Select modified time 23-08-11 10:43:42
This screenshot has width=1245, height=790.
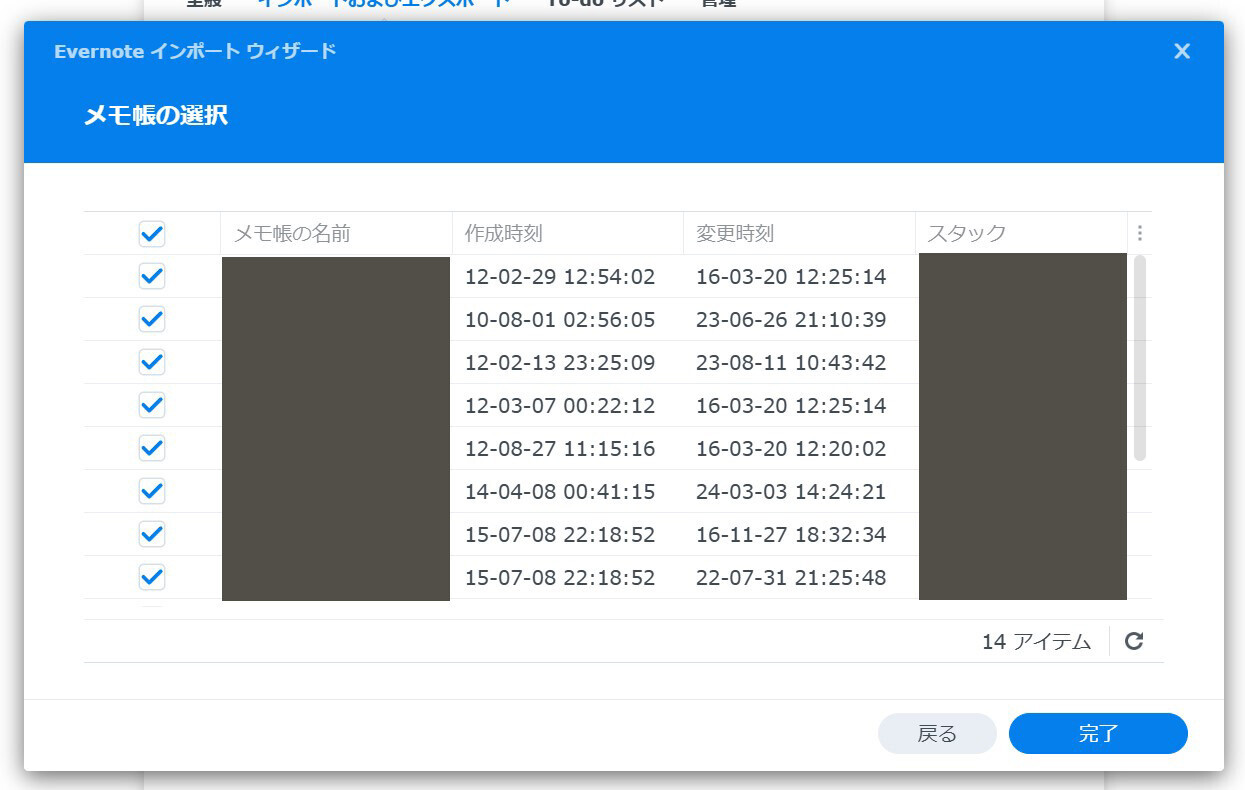tap(791, 363)
